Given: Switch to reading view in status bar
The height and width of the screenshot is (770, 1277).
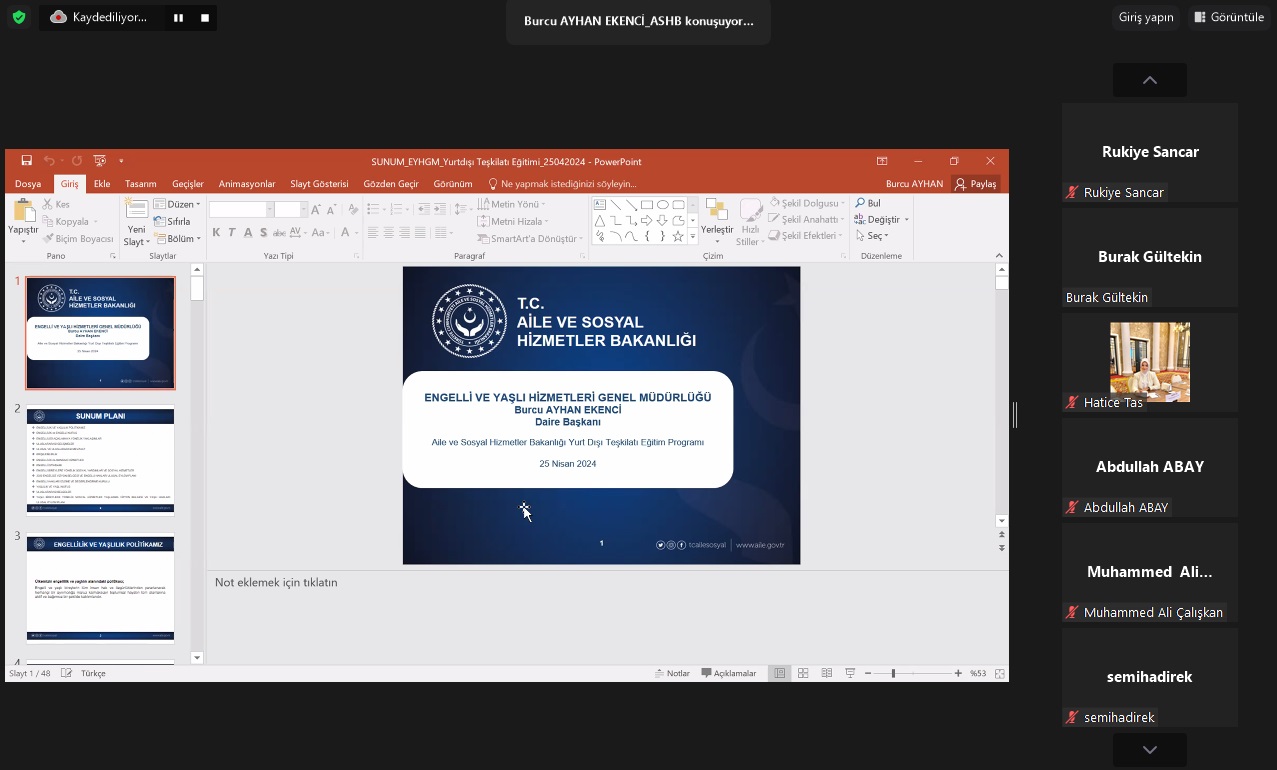Looking at the screenshot, I should [827, 674].
